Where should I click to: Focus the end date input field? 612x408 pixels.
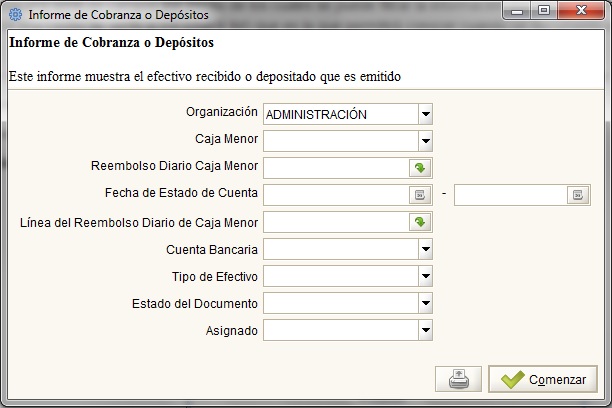point(511,195)
